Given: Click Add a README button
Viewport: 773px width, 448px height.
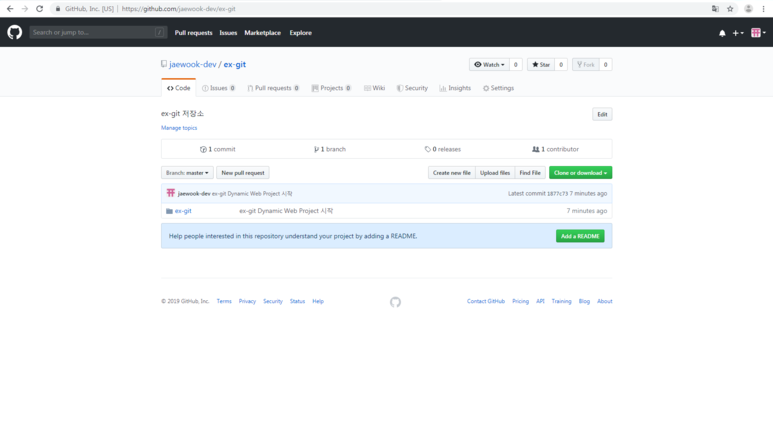Looking at the screenshot, I should pyautogui.click(x=580, y=236).
